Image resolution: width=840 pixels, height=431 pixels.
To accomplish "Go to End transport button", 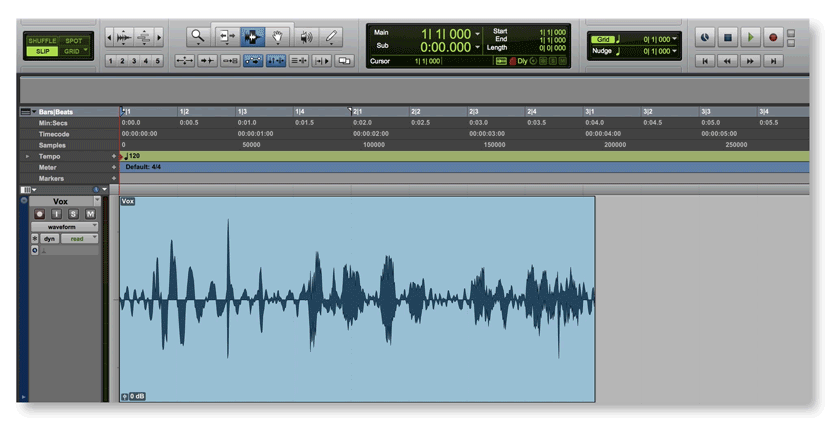I will [773, 61].
